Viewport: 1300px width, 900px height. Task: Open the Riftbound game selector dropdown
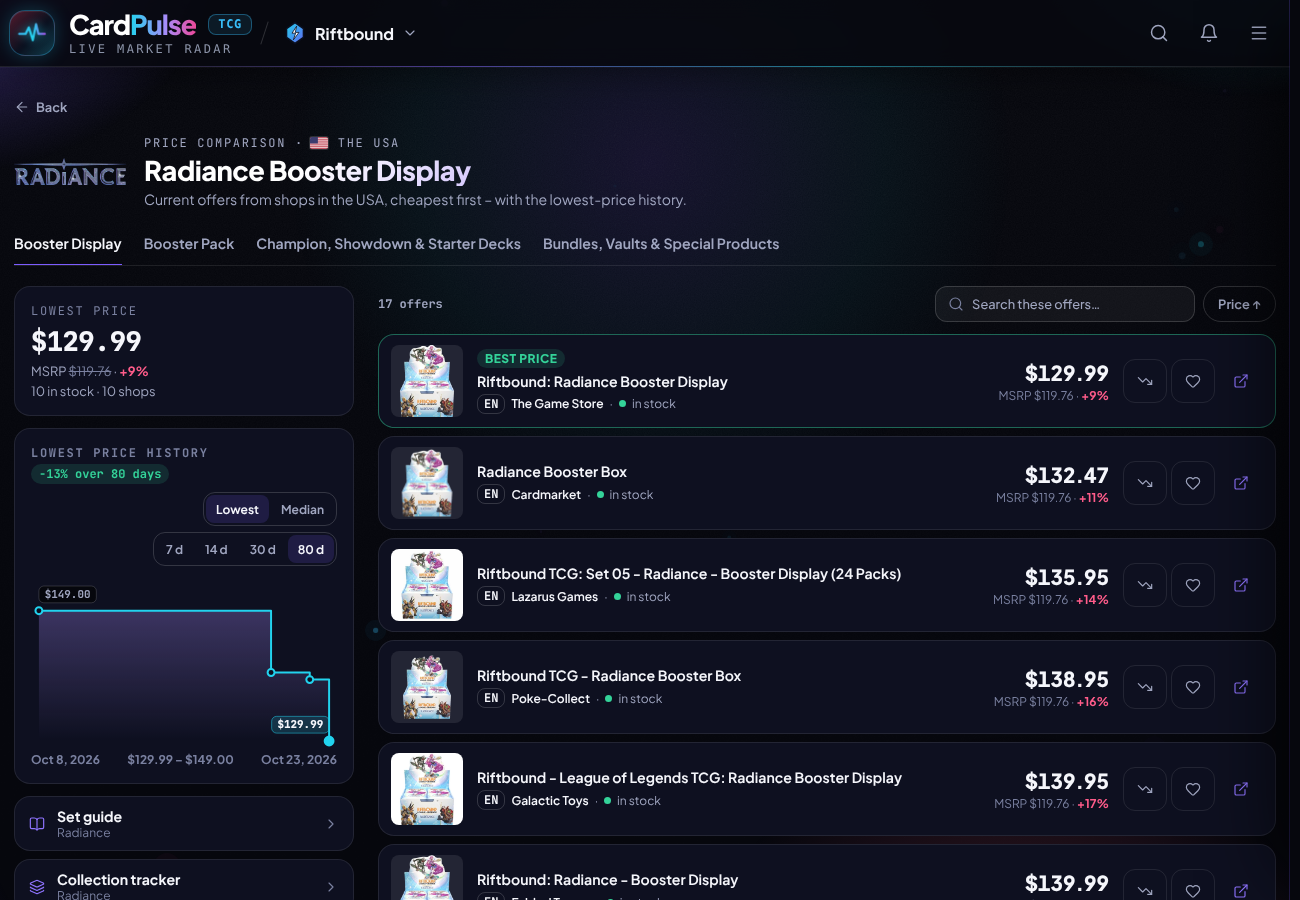pyautogui.click(x=350, y=34)
